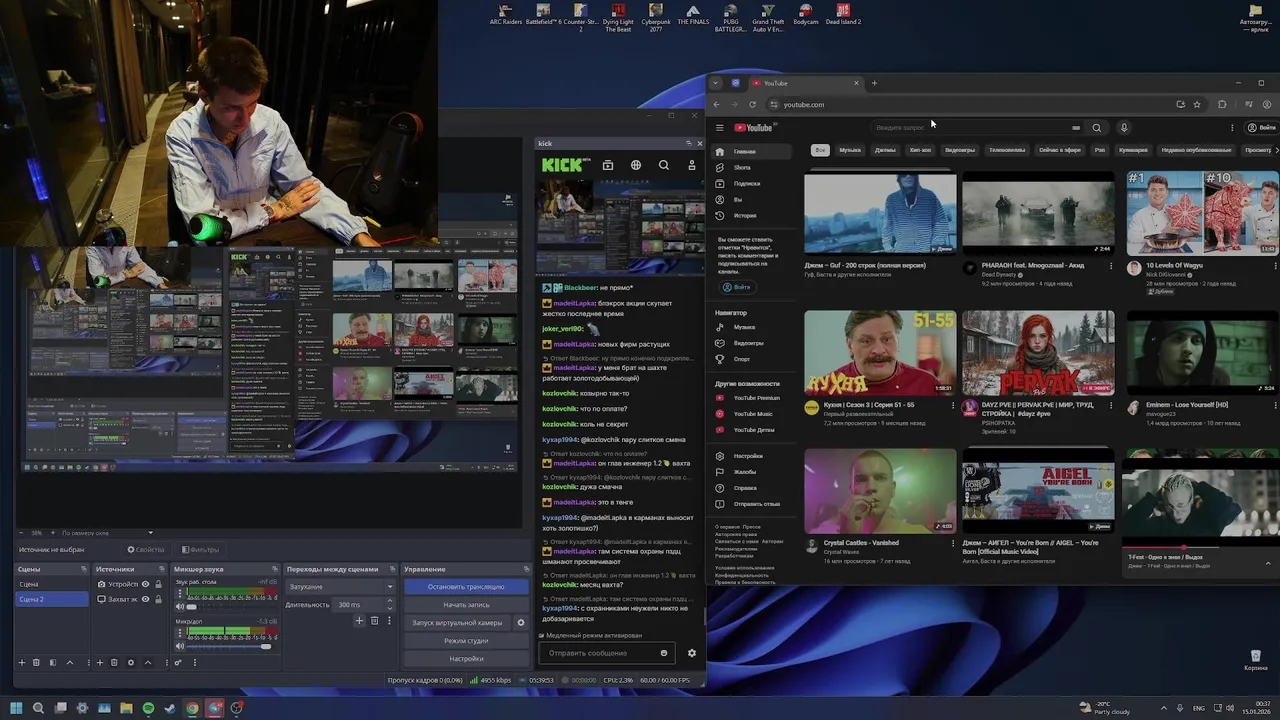Open the YouTube hamburger guide menu
This screenshot has height=720, width=1280.
pyautogui.click(x=719, y=128)
